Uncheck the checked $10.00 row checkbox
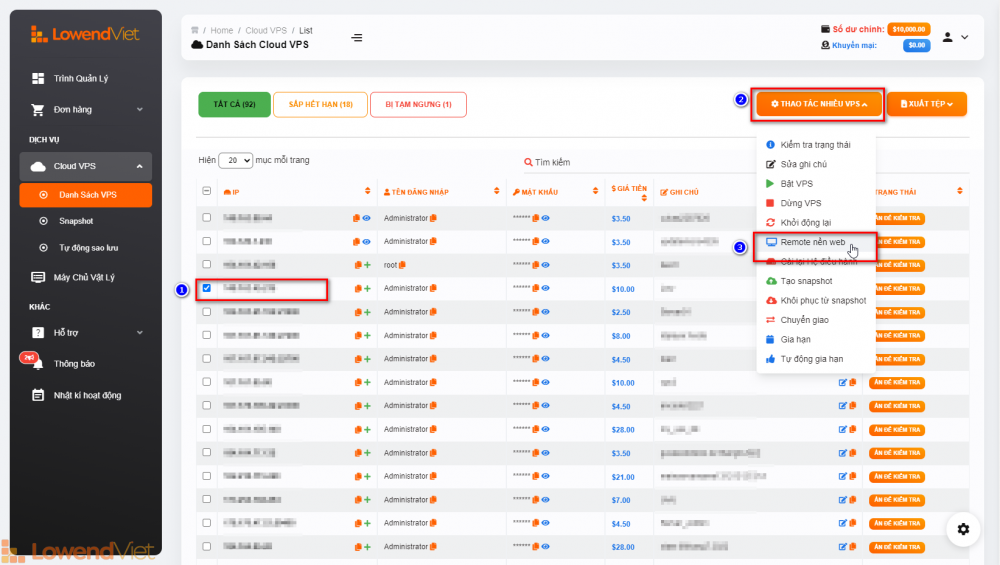The image size is (1000, 565). (x=207, y=288)
